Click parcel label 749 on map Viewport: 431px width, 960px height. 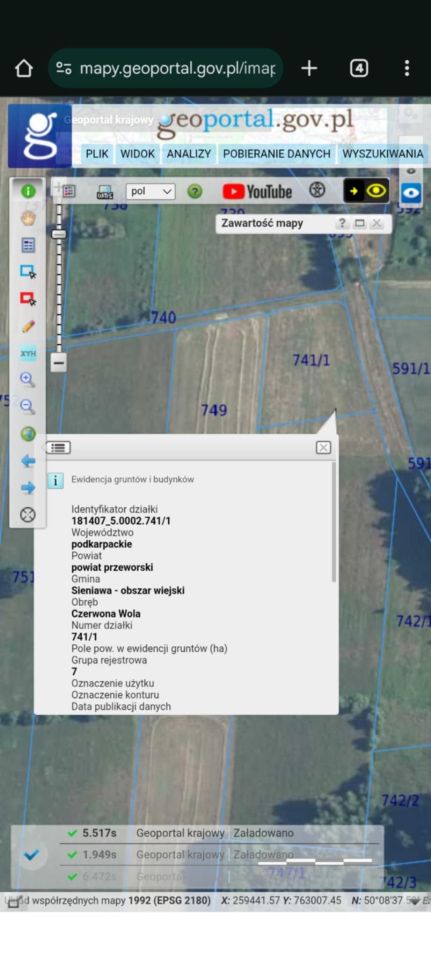pos(214,410)
